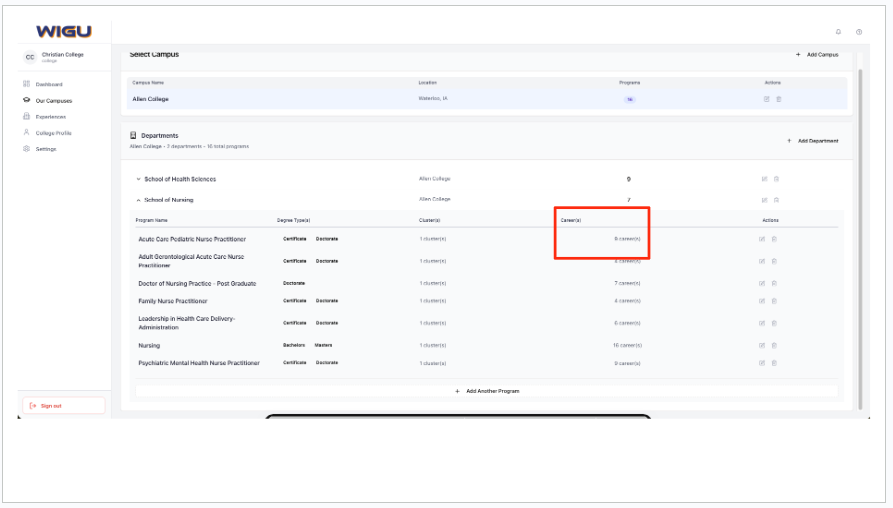Go to Experiences in the sidebar
Viewport: 893px width, 508px height.
coord(50,116)
